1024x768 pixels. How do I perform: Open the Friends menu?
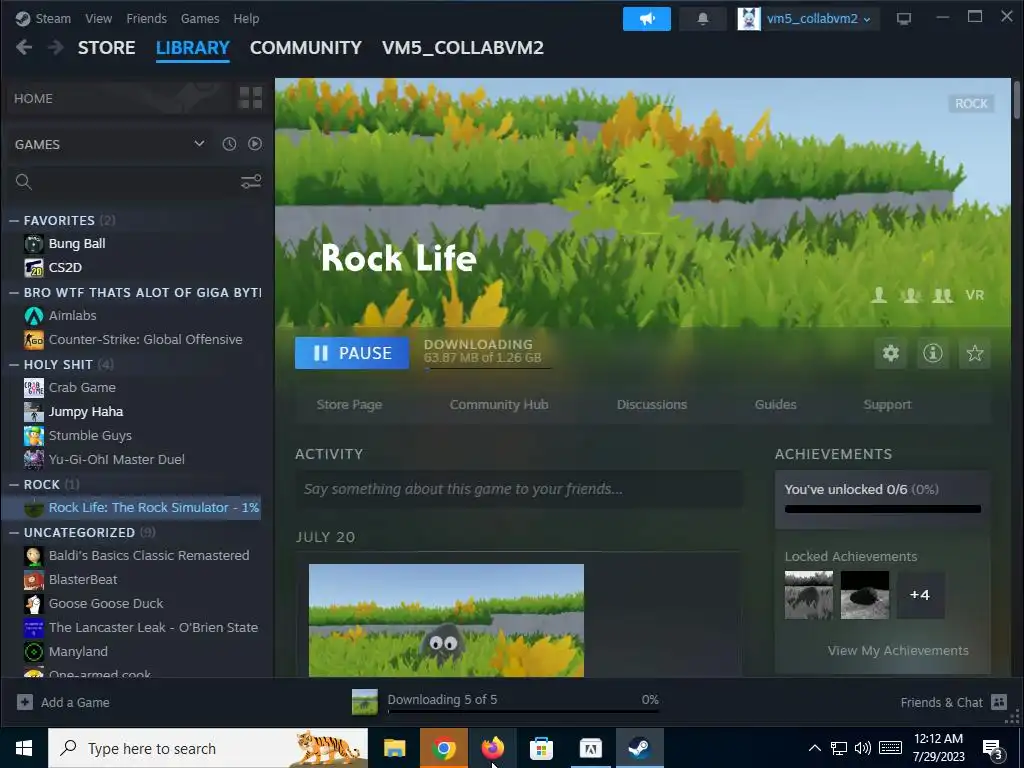pyautogui.click(x=146, y=19)
